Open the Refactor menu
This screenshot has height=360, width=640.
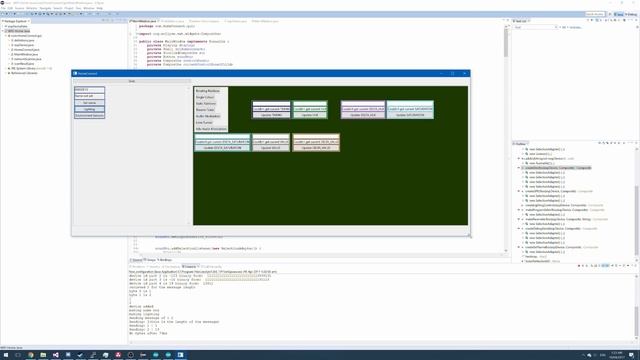point(31,8)
